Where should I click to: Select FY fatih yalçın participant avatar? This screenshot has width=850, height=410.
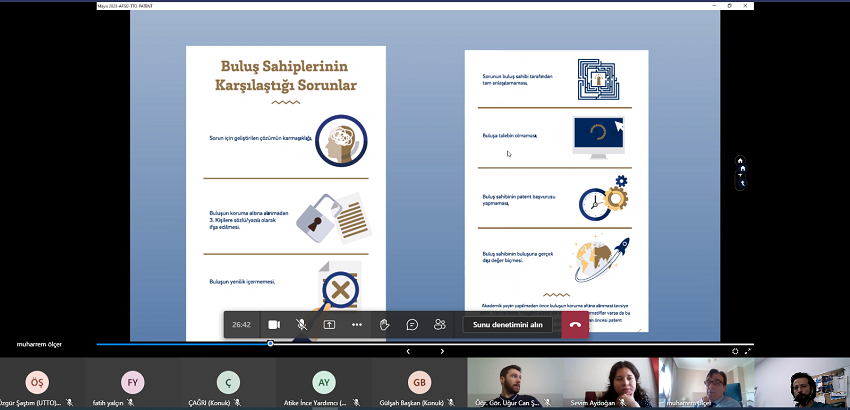click(x=132, y=382)
